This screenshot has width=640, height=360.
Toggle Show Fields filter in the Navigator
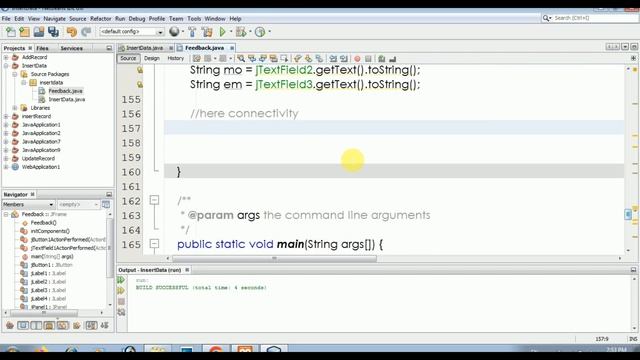pyautogui.click(x=23, y=325)
